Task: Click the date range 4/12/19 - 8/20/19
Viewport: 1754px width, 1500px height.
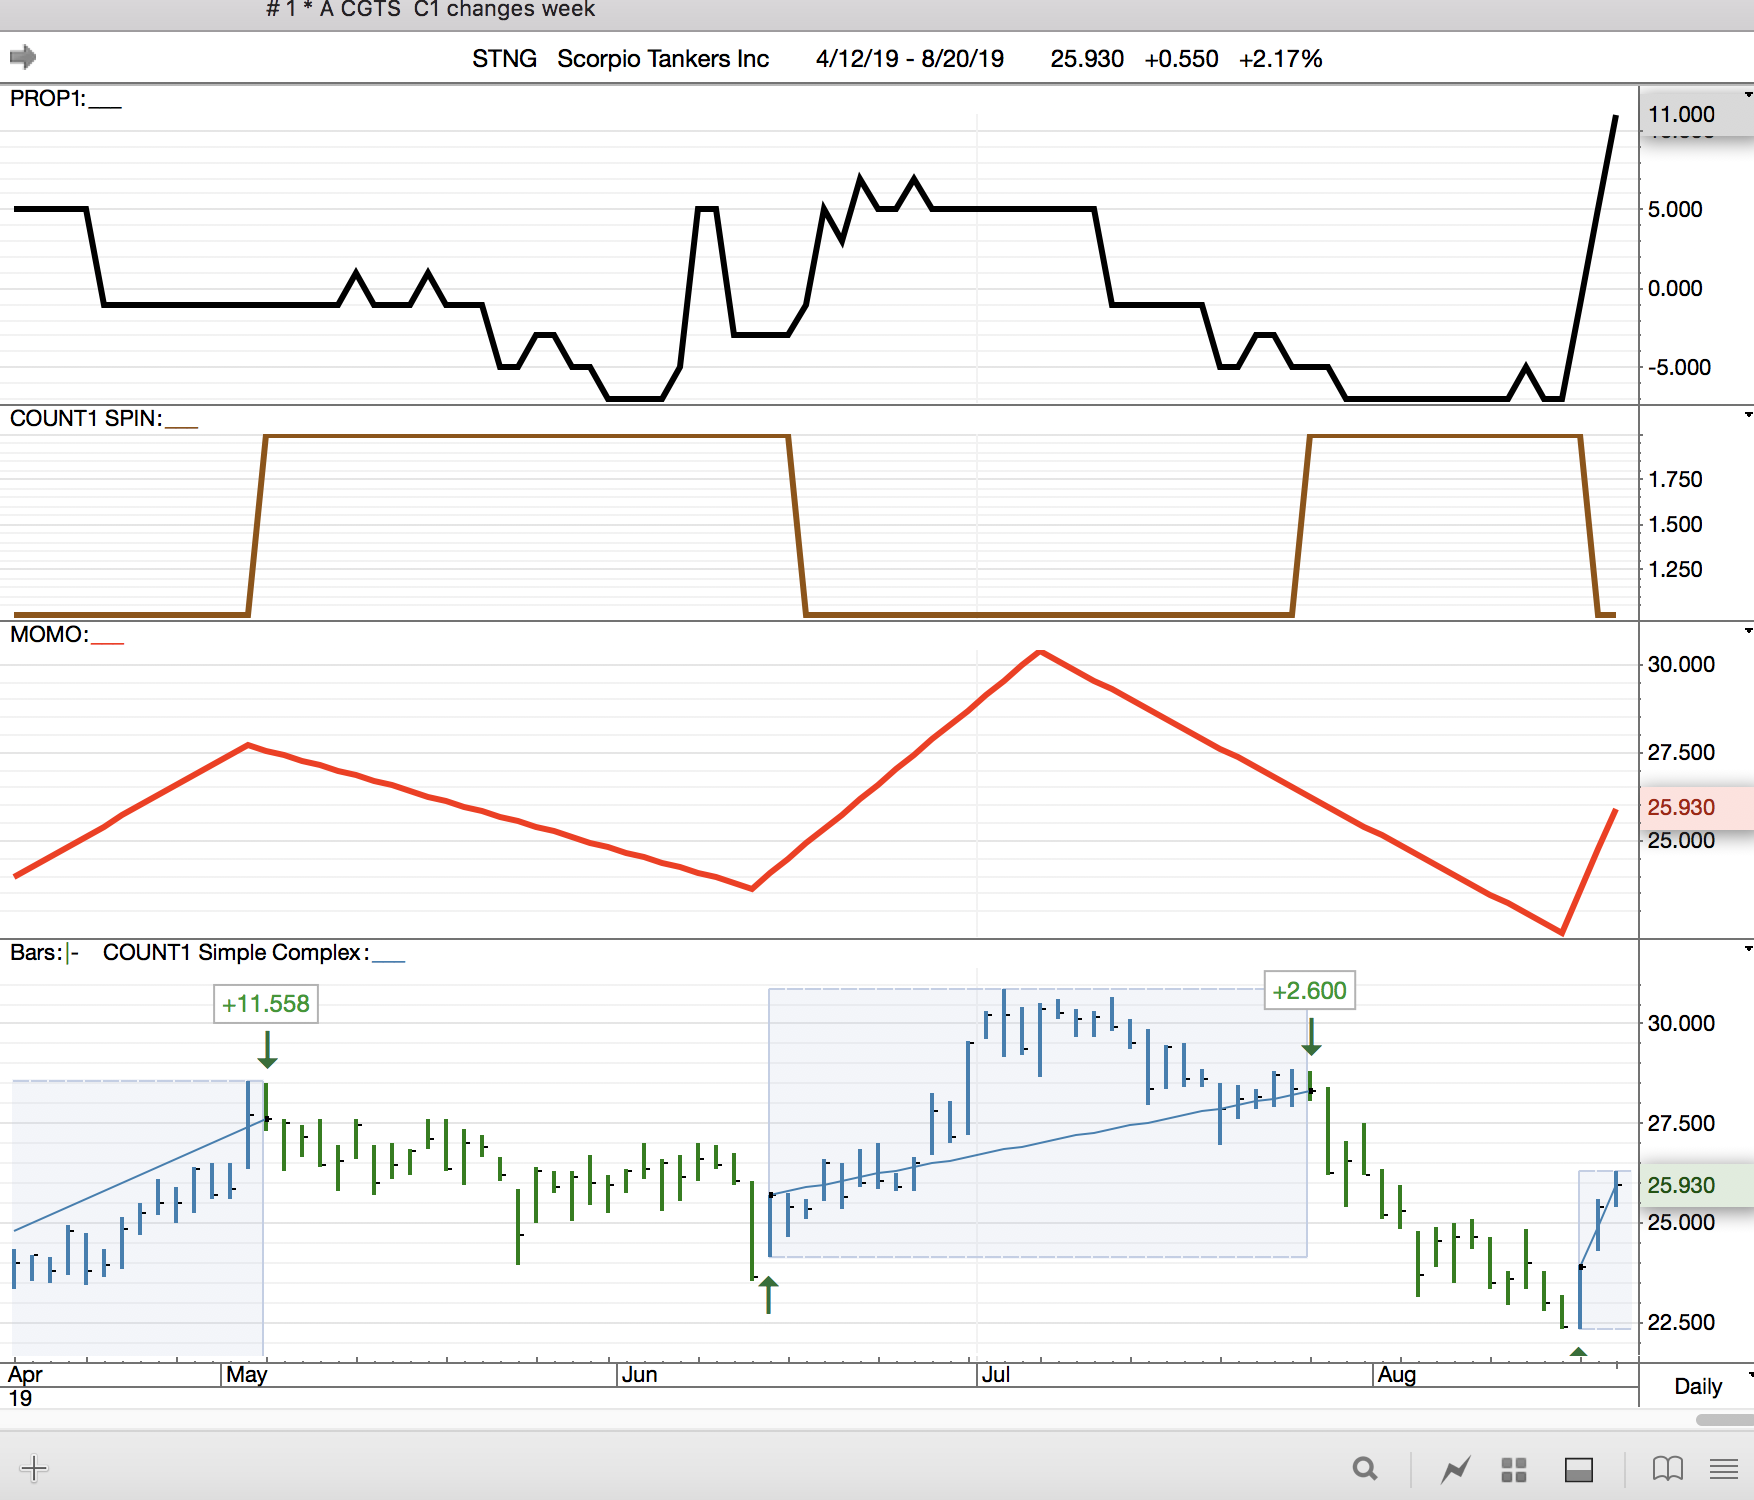Action: (910, 58)
